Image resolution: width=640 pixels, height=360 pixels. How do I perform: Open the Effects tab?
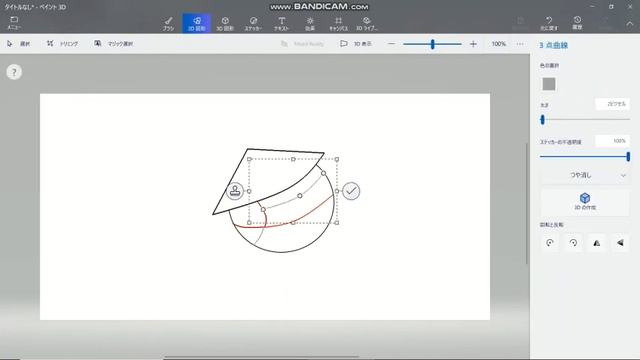tap(310, 24)
